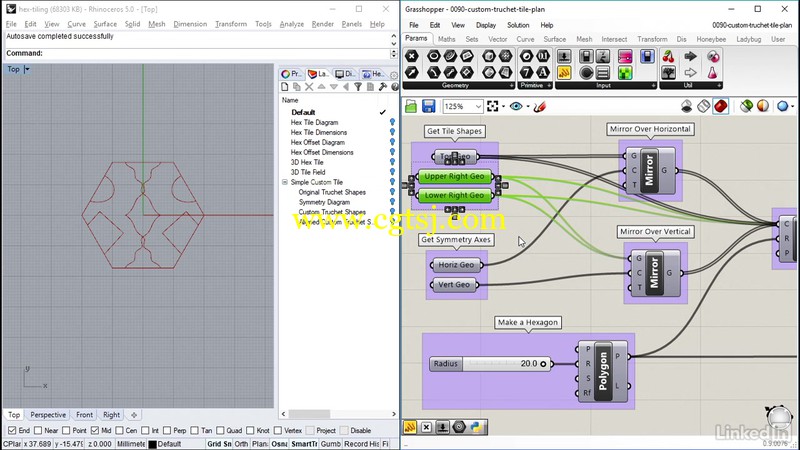Toggle visibility bulb of 3D Hex Tile
This screenshot has width=800, height=450.
point(392,162)
